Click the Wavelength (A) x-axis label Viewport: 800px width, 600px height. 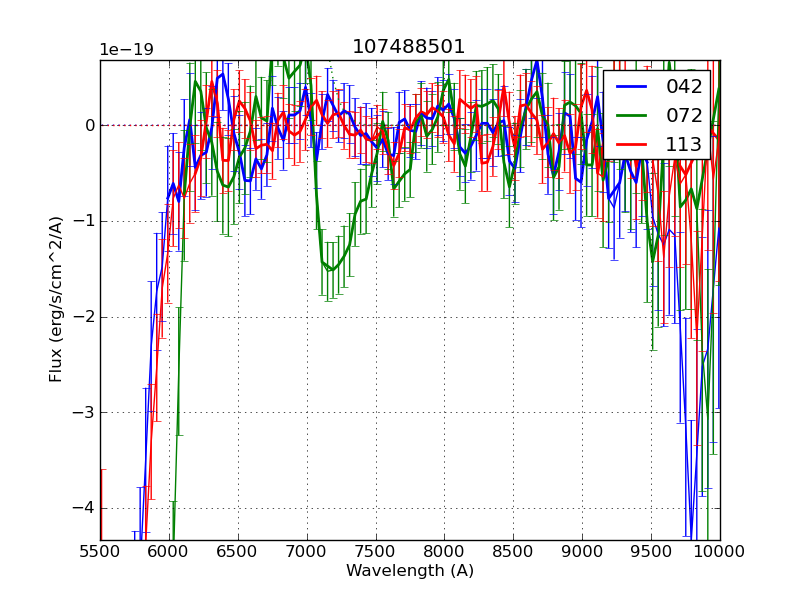pyautogui.click(x=410, y=571)
